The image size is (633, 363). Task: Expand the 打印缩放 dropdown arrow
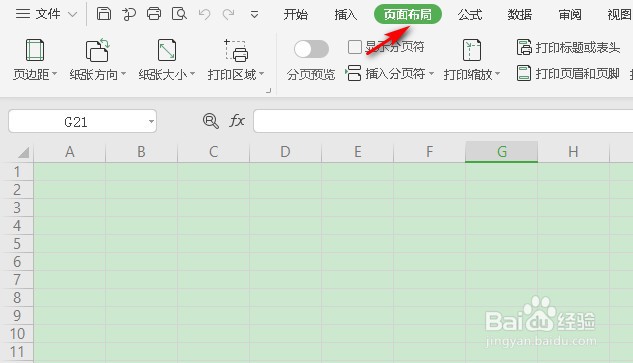pyautogui.click(x=497, y=74)
